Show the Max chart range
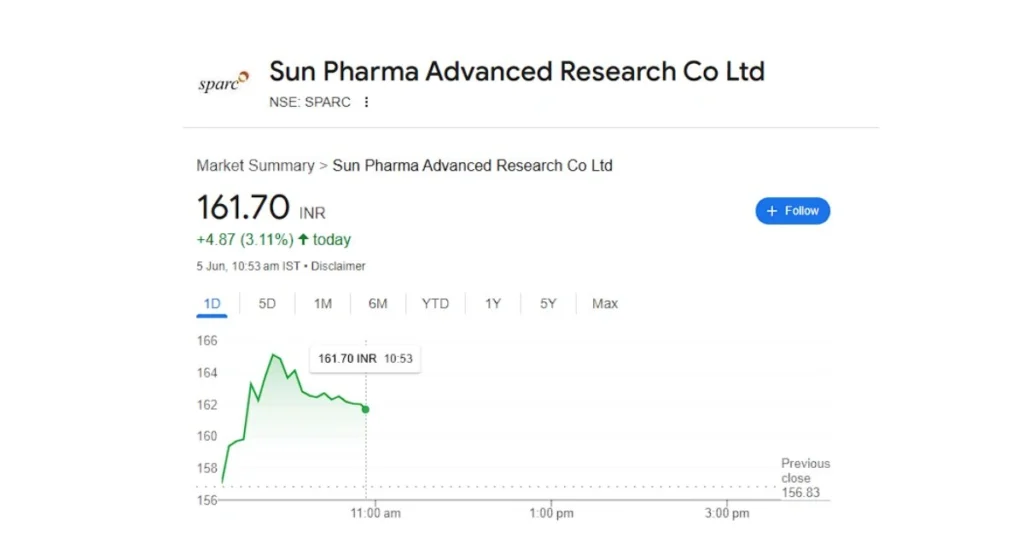 point(605,304)
